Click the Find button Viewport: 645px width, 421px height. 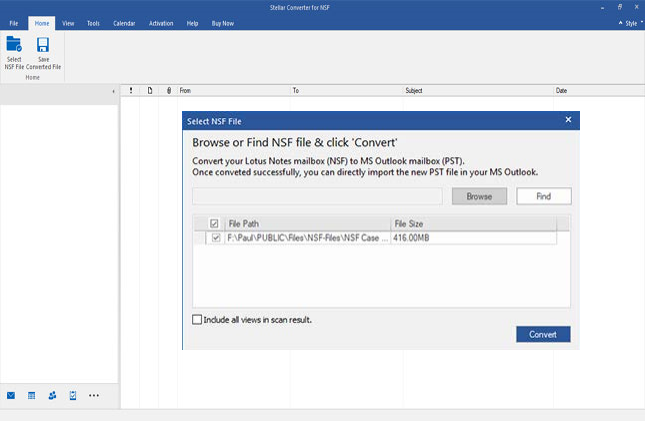pyautogui.click(x=544, y=196)
